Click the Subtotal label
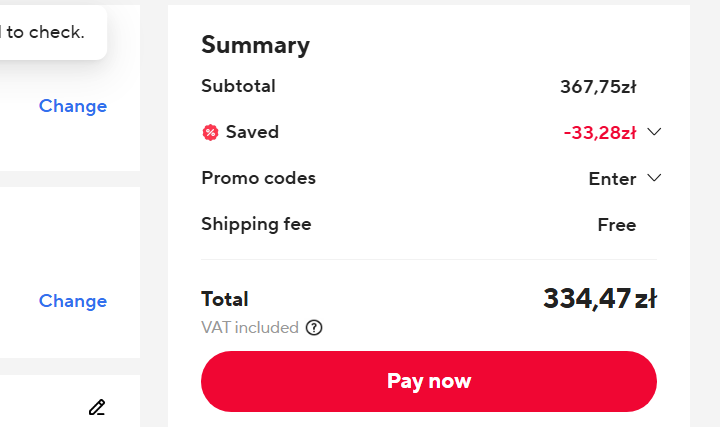This screenshot has width=720, height=427. coord(238,86)
